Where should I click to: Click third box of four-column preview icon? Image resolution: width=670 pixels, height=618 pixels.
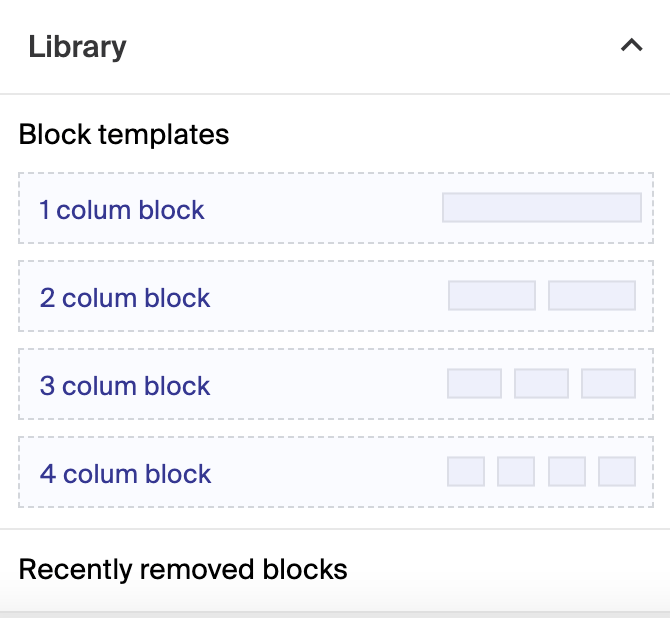(567, 472)
